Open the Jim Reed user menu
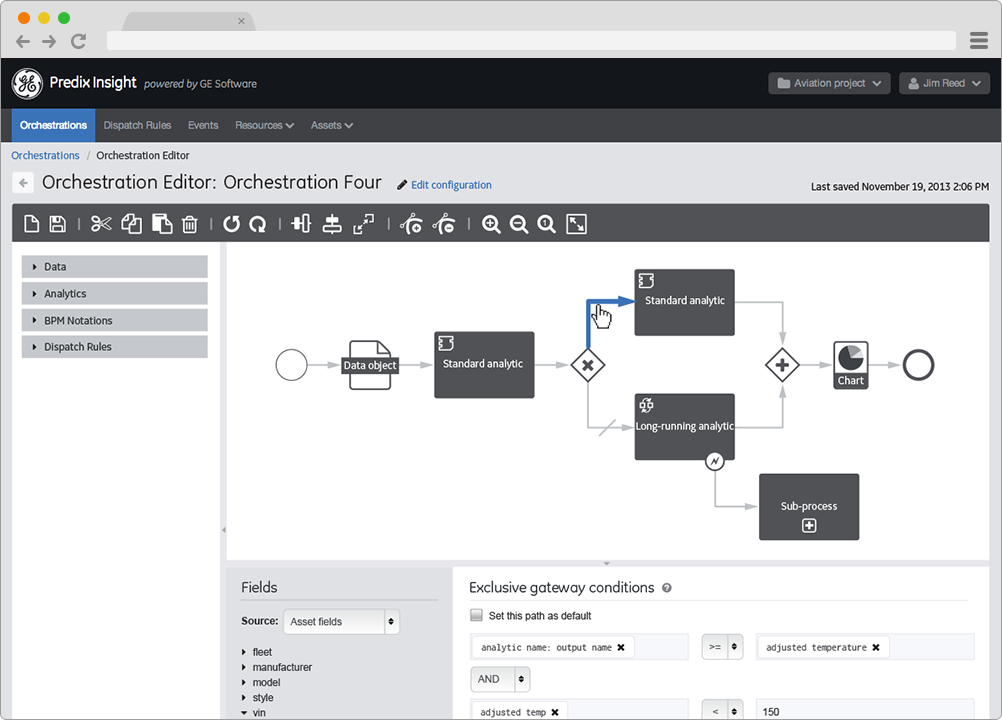 coord(944,83)
